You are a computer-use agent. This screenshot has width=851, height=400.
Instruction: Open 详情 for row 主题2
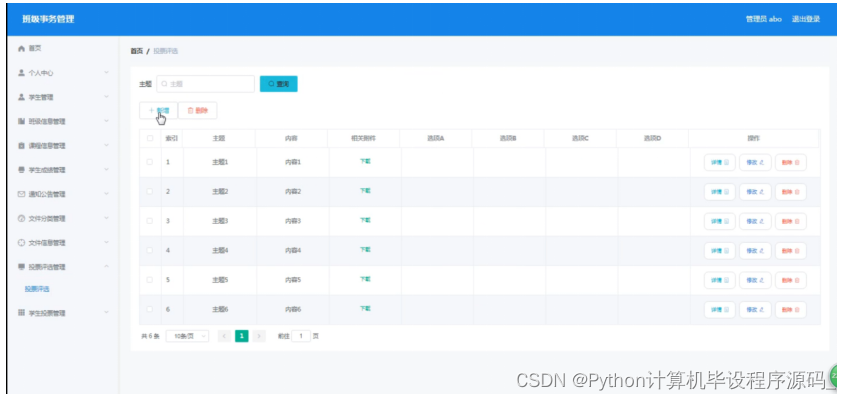coord(720,192)
